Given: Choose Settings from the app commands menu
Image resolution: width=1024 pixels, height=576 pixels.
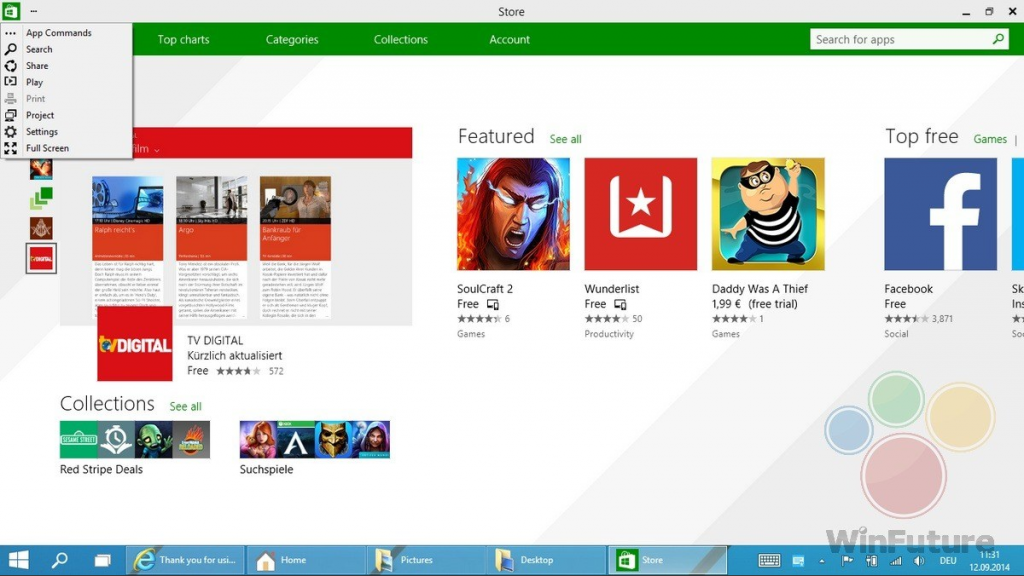Looking at the screenshot, I should click(42, 132).
